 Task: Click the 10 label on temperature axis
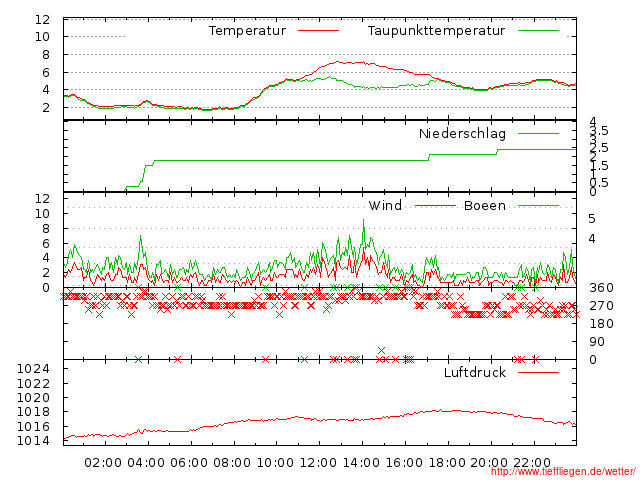[42, 37]
